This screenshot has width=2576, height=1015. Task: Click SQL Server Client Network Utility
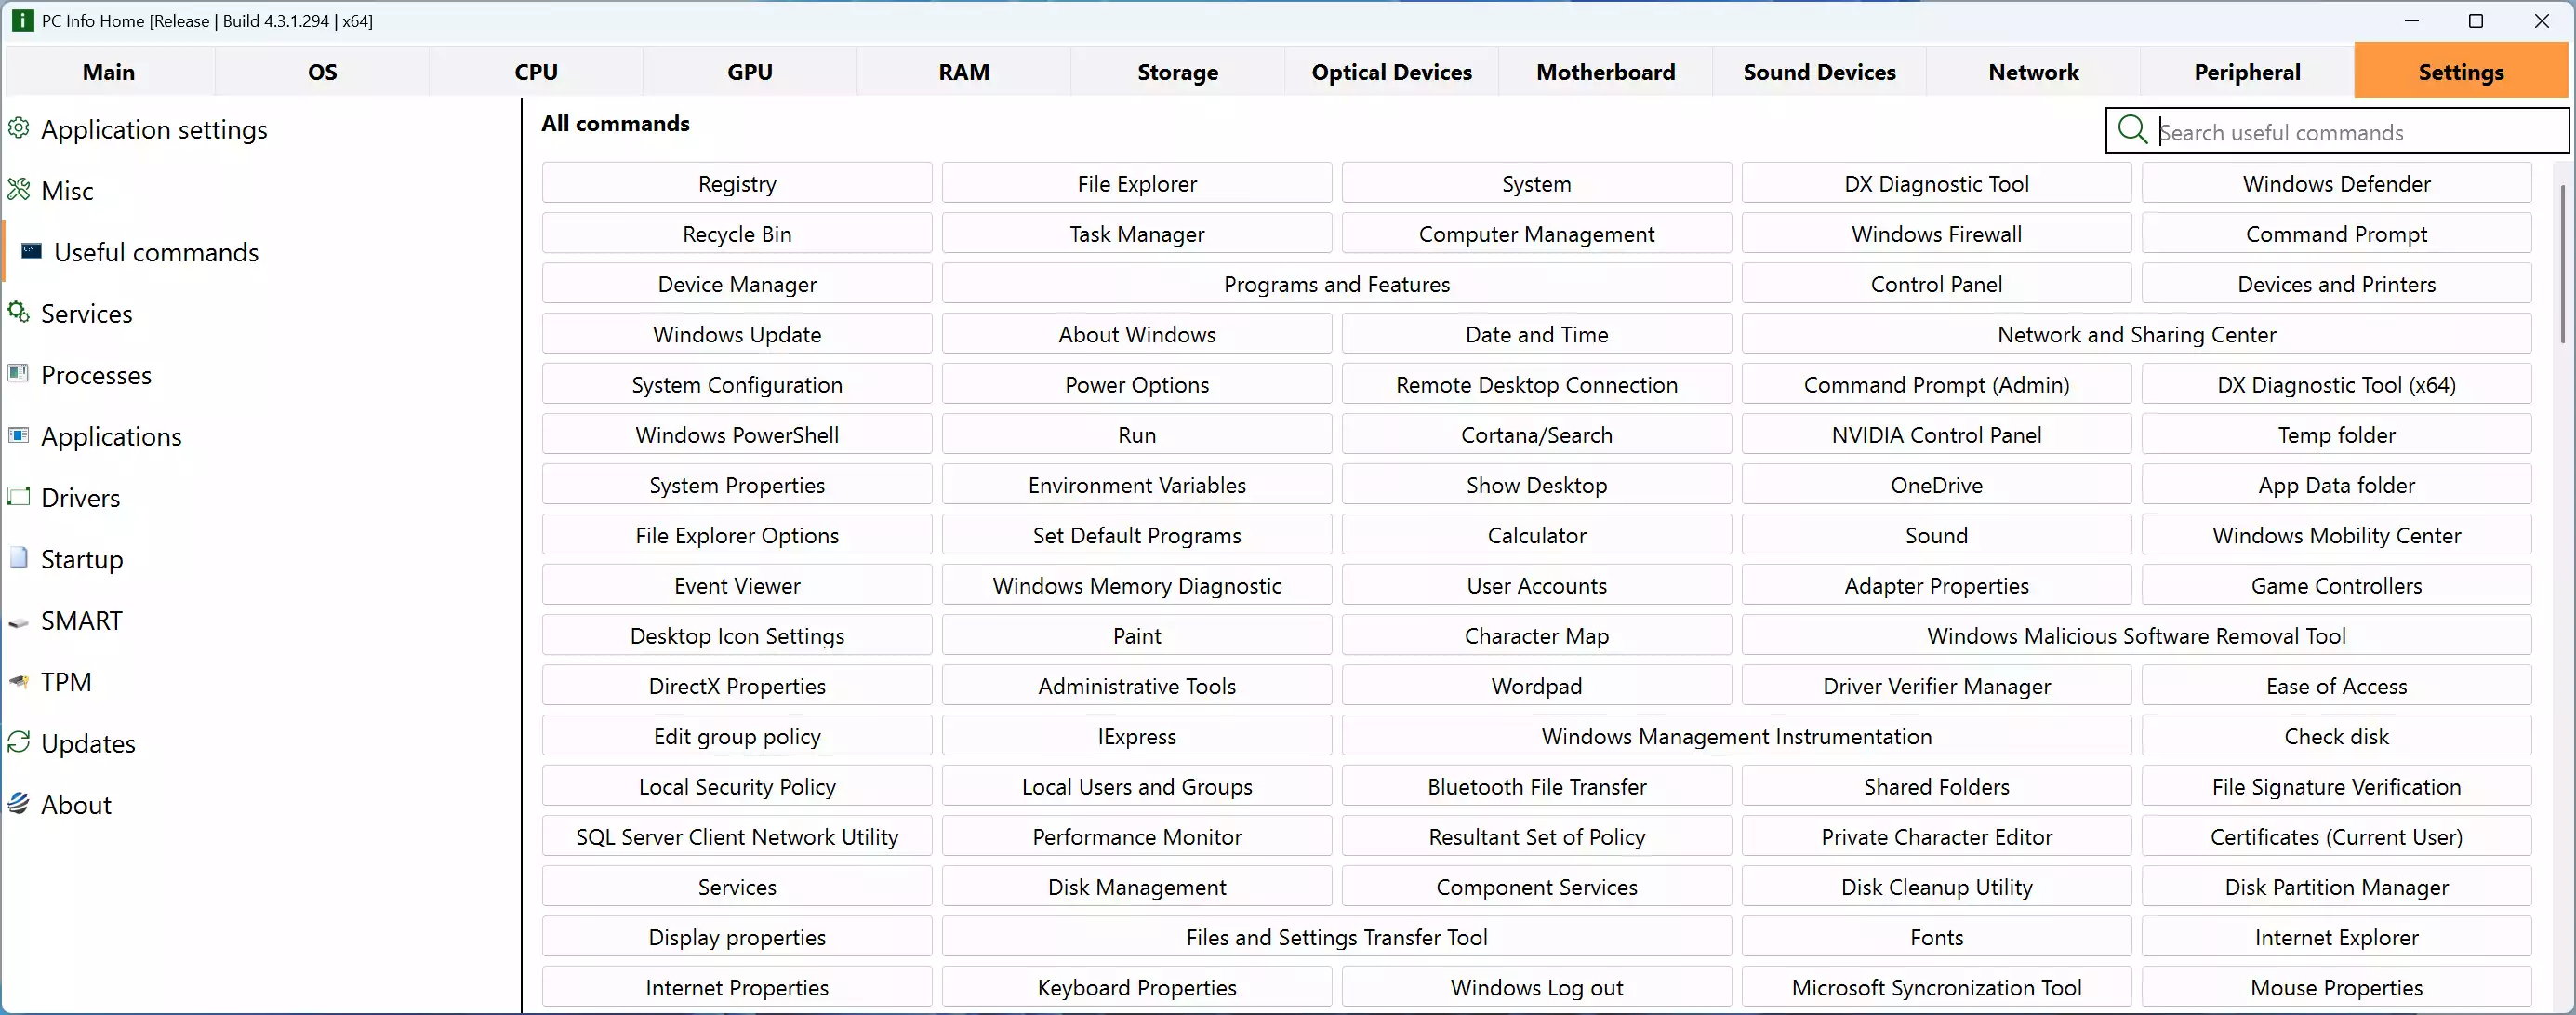click(737, 836)
